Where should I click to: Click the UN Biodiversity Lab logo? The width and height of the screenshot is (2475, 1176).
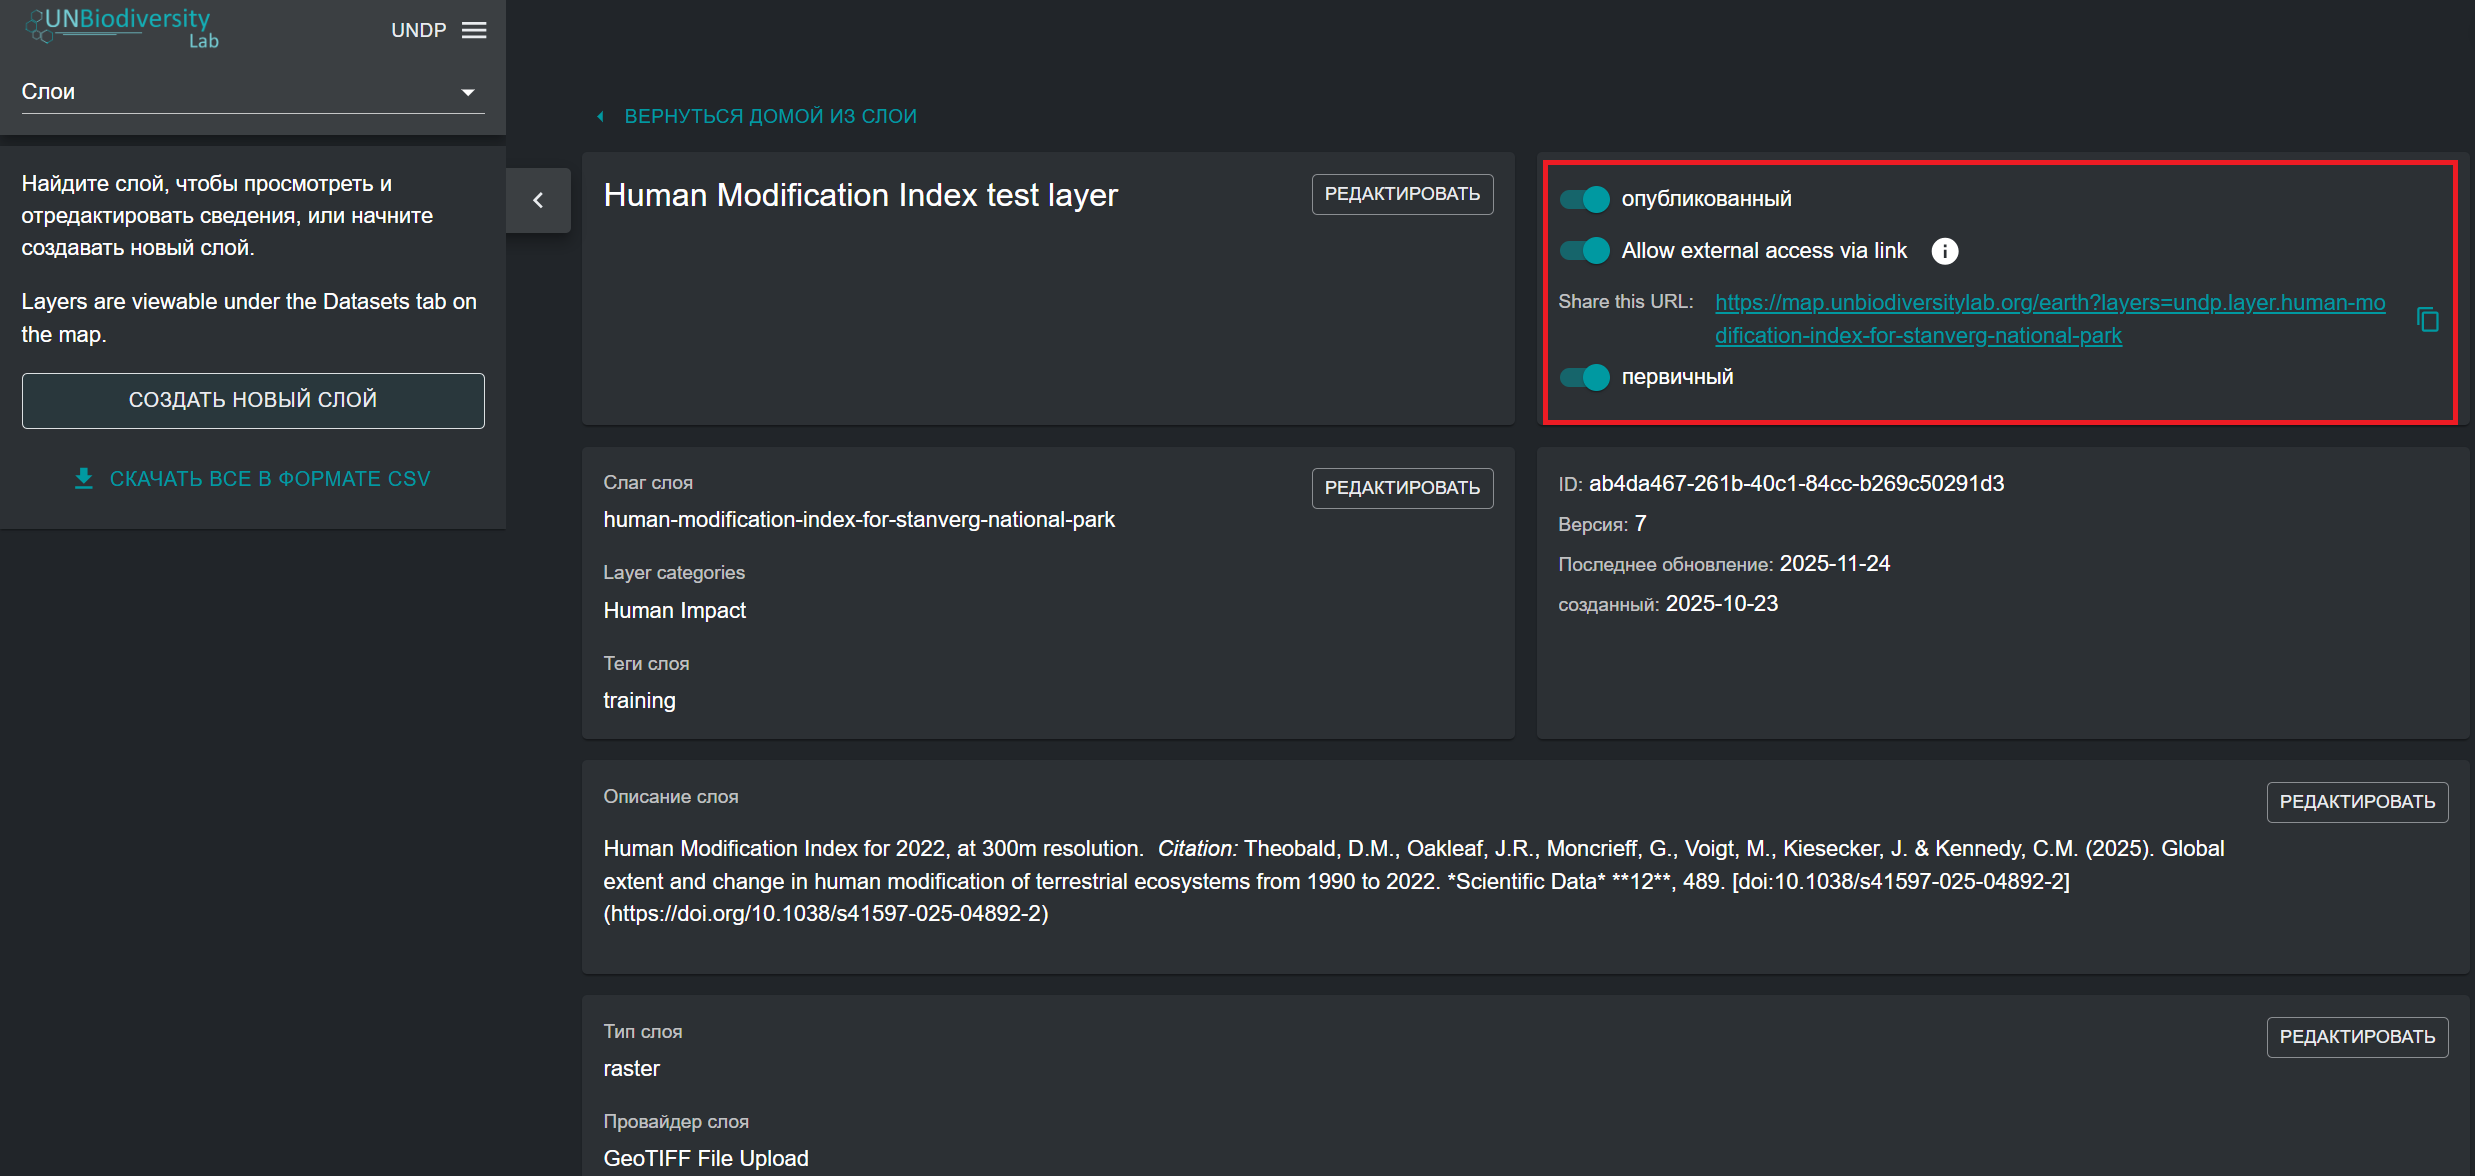(x=122, y=27)
